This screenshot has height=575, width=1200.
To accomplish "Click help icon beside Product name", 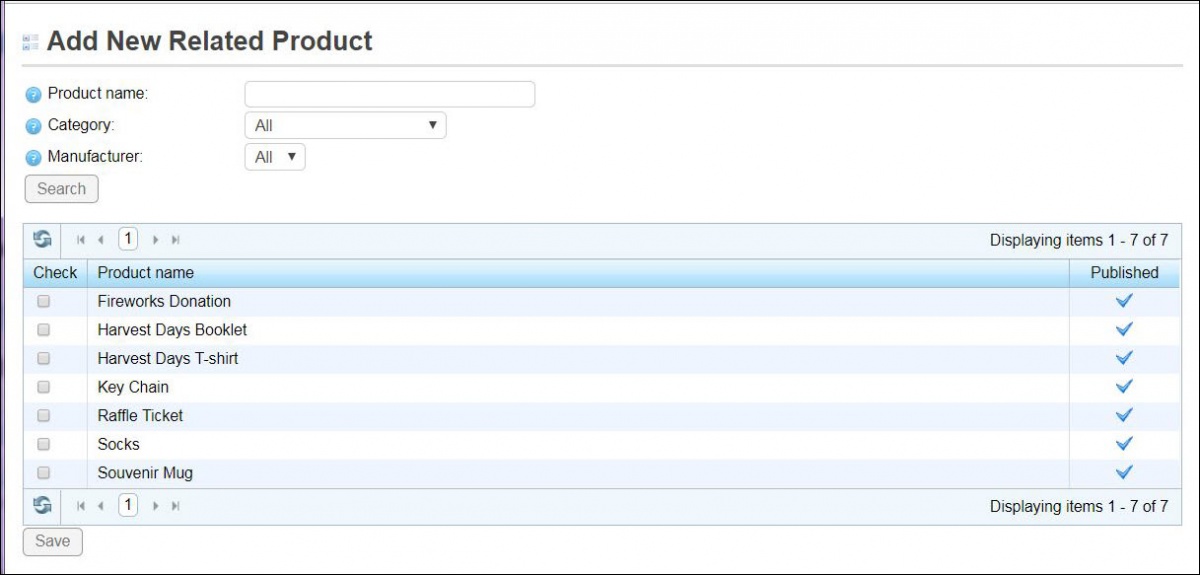I will click(33, 94).
